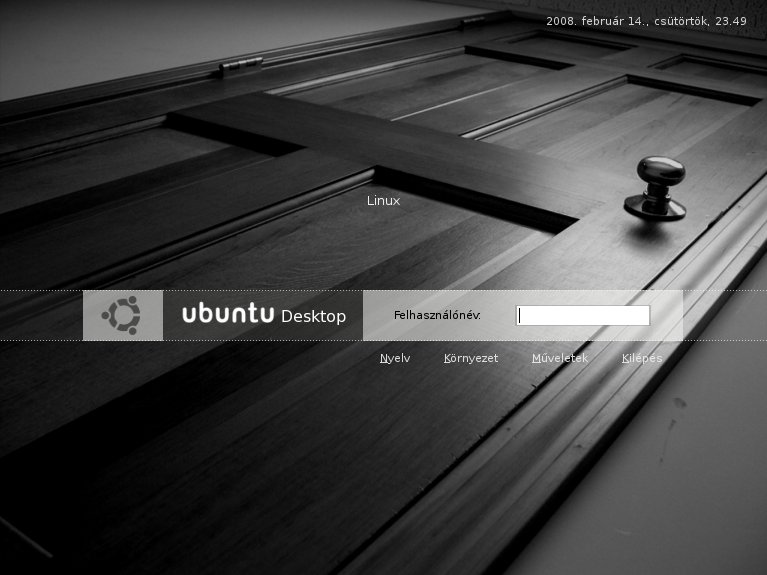Screen dimensions: 767x575
Task: Open the Műveletek actions menu
Action: [560, 358]
